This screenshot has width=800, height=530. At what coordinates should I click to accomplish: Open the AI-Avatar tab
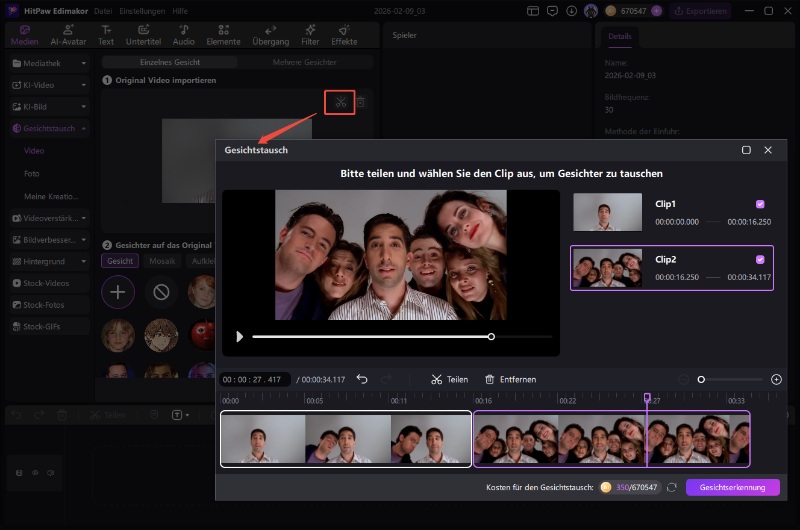click(x=68, y=35)
